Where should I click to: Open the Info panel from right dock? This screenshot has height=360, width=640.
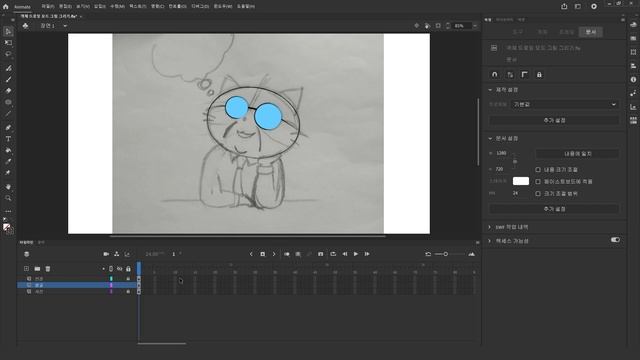633,80
